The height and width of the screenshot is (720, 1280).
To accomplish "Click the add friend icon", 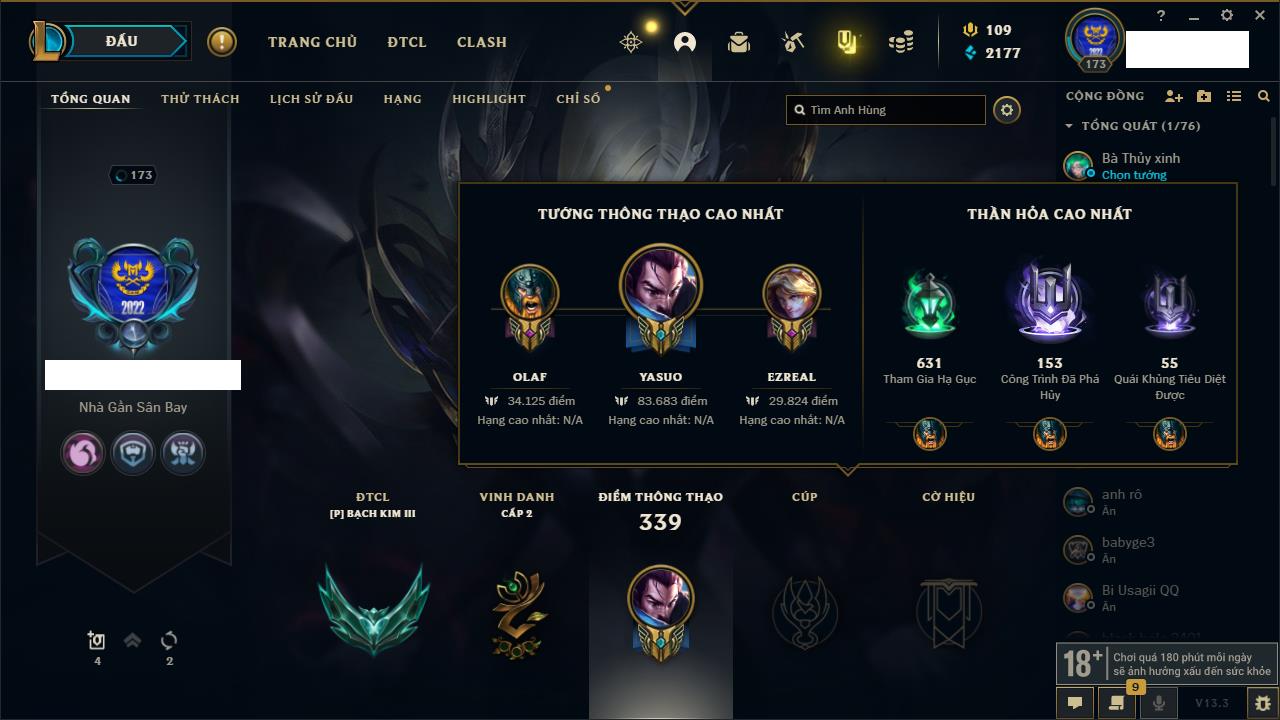I will point(1174,96).
